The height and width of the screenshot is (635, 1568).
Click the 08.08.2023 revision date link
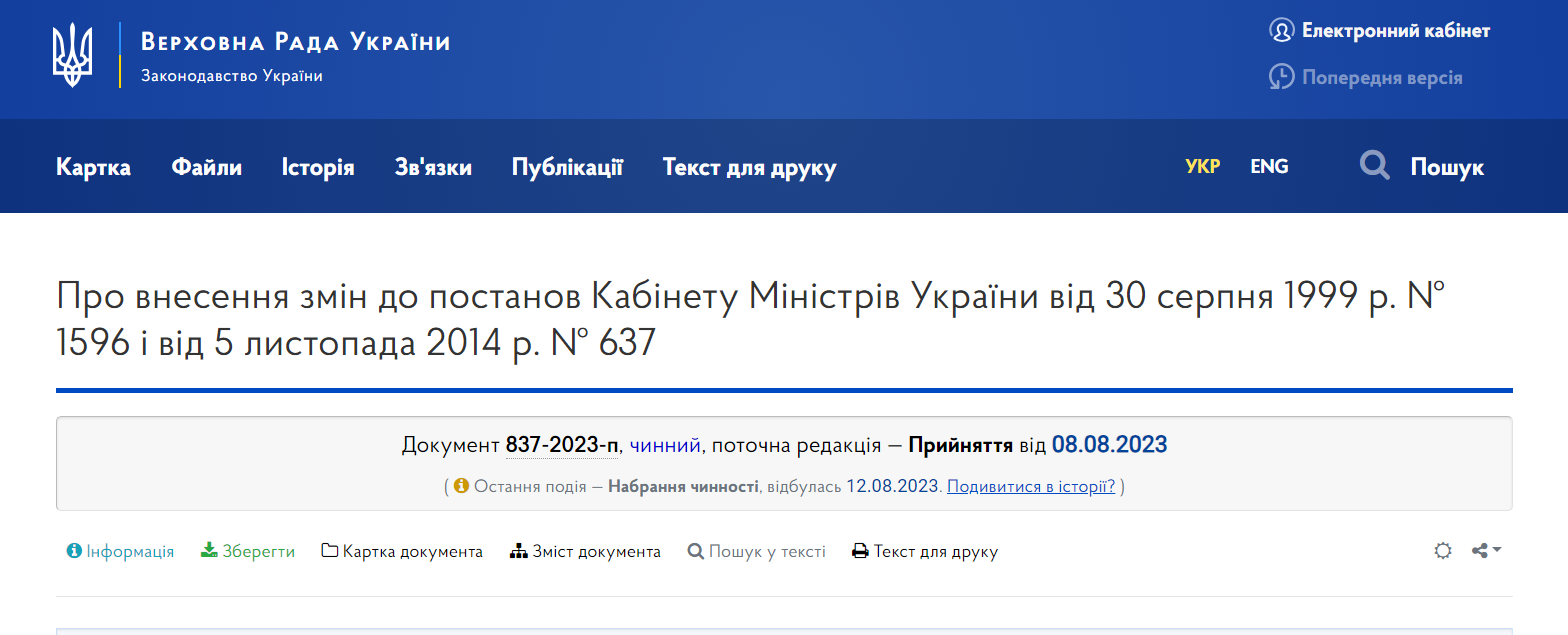pos(1109,445)
